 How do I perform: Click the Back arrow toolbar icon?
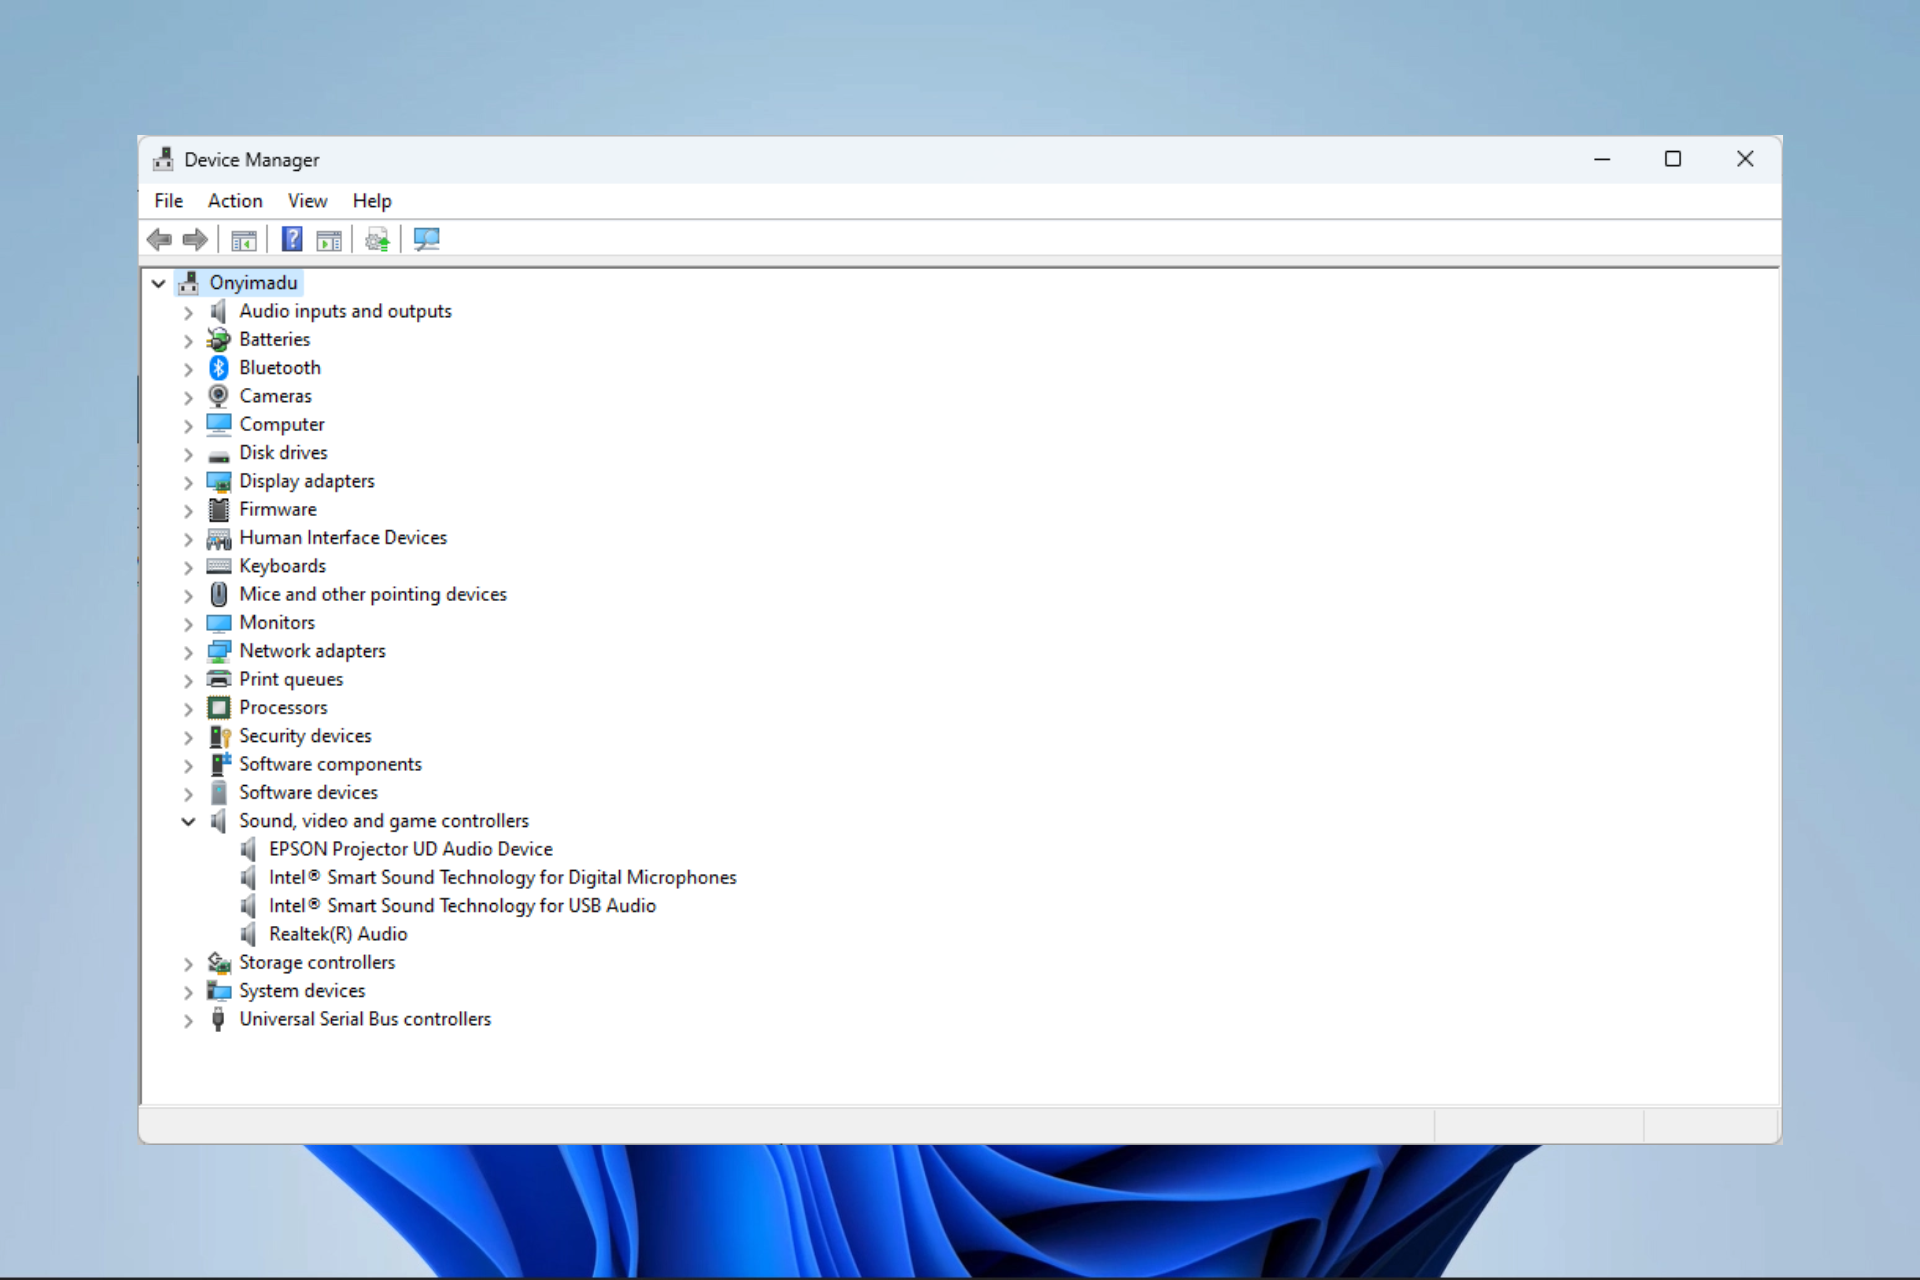pyautogui.click(x=159, y=240)
